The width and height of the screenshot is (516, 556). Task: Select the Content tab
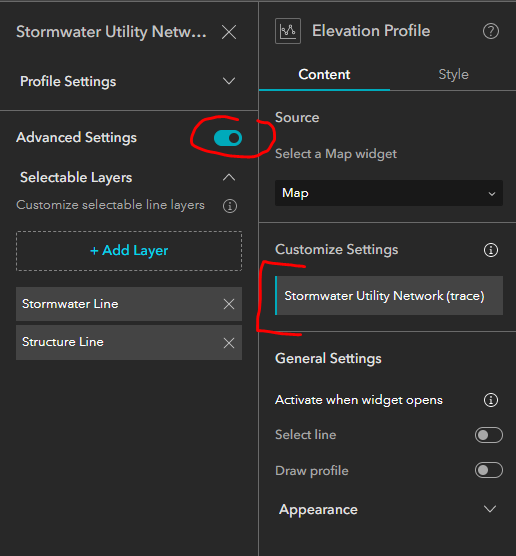[324, 74]
